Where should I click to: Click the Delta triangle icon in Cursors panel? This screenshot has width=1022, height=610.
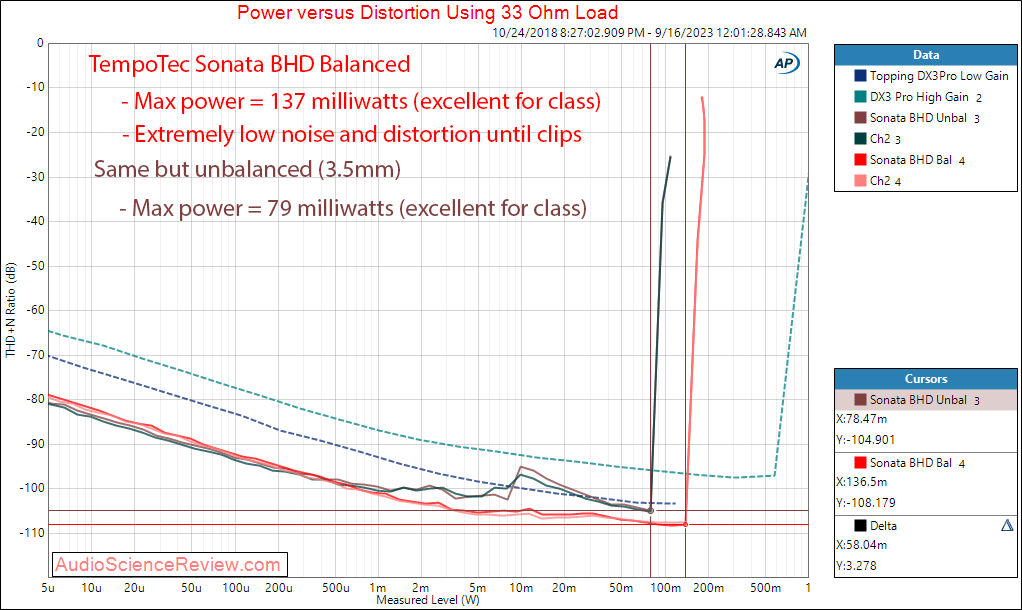tap(1007, 525)
